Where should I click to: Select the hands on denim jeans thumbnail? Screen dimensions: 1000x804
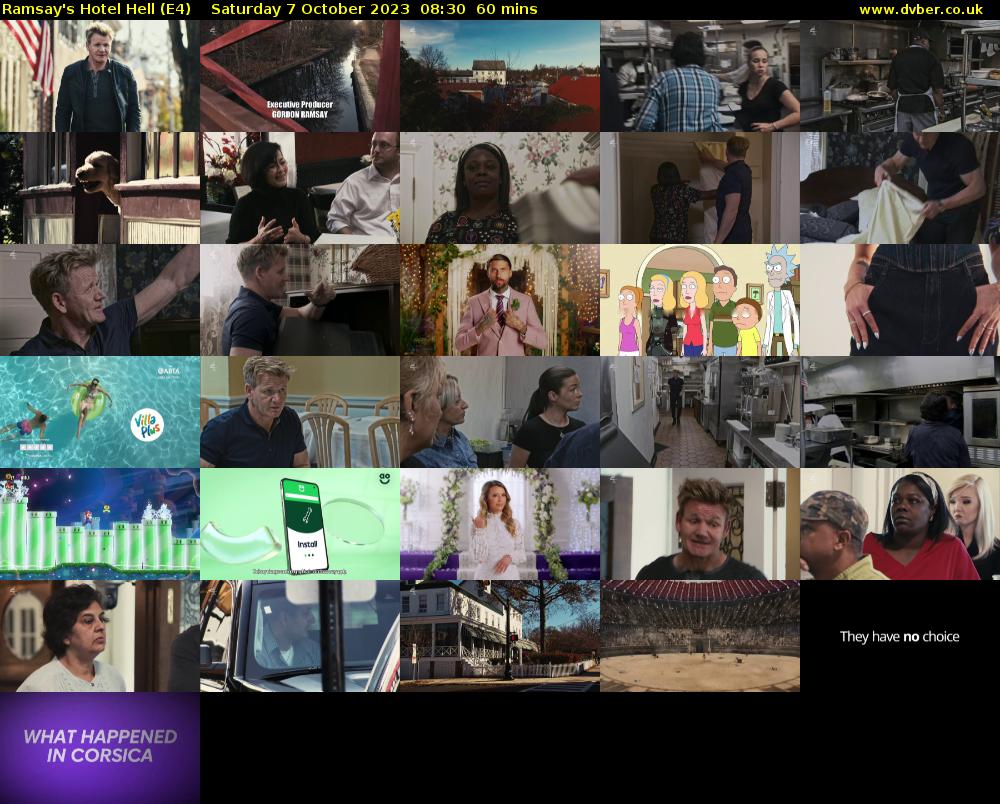click(x=900, y=300)
